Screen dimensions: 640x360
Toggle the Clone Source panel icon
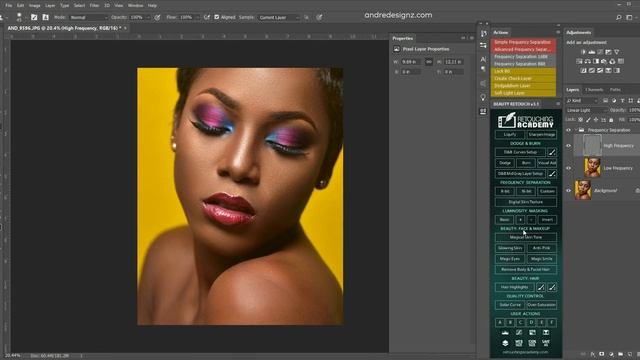45,17
